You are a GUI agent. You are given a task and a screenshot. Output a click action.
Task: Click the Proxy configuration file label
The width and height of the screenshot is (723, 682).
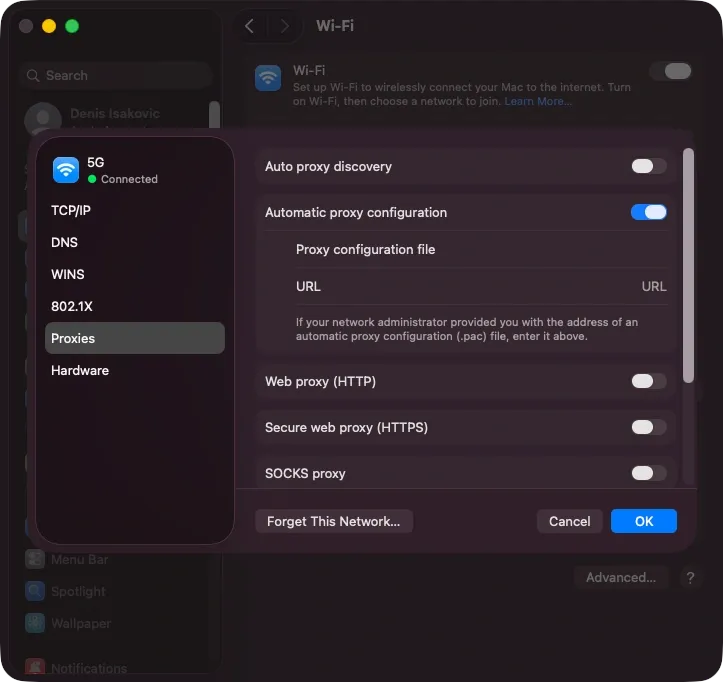click(x=365, y=249)
